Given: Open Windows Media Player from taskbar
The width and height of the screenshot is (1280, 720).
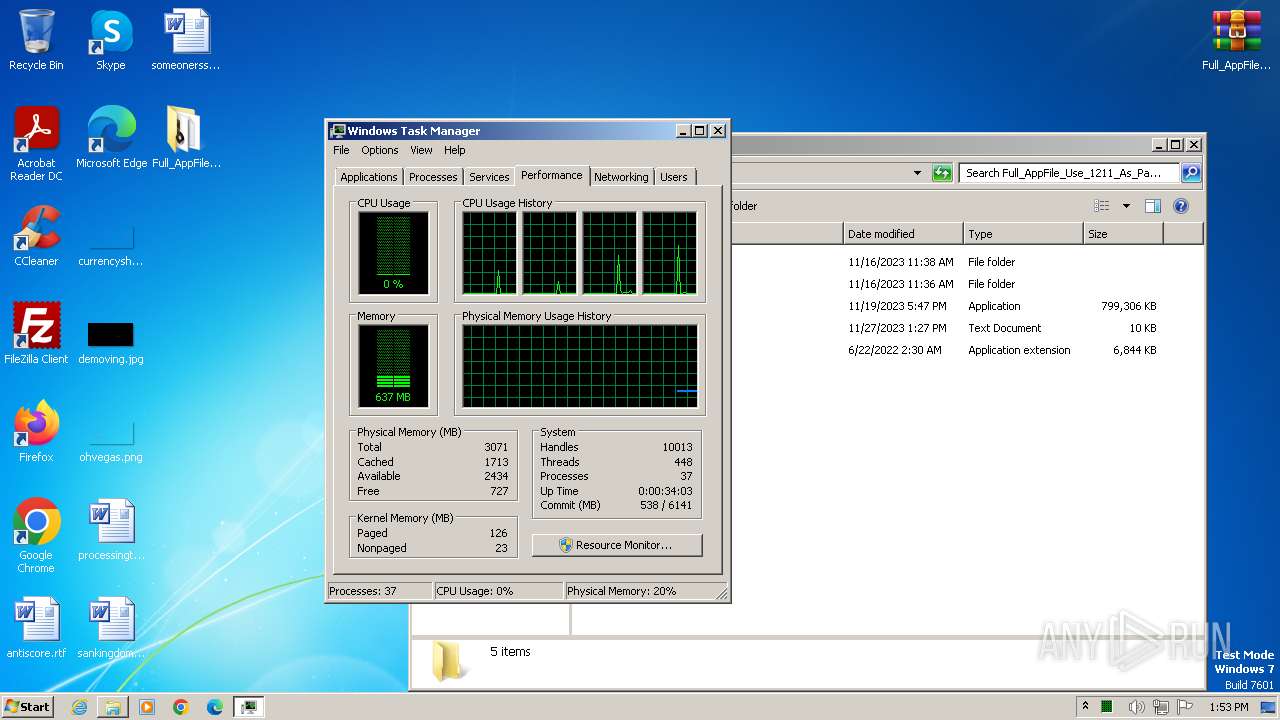Looking at the screenshot, I should click(147, 707).
